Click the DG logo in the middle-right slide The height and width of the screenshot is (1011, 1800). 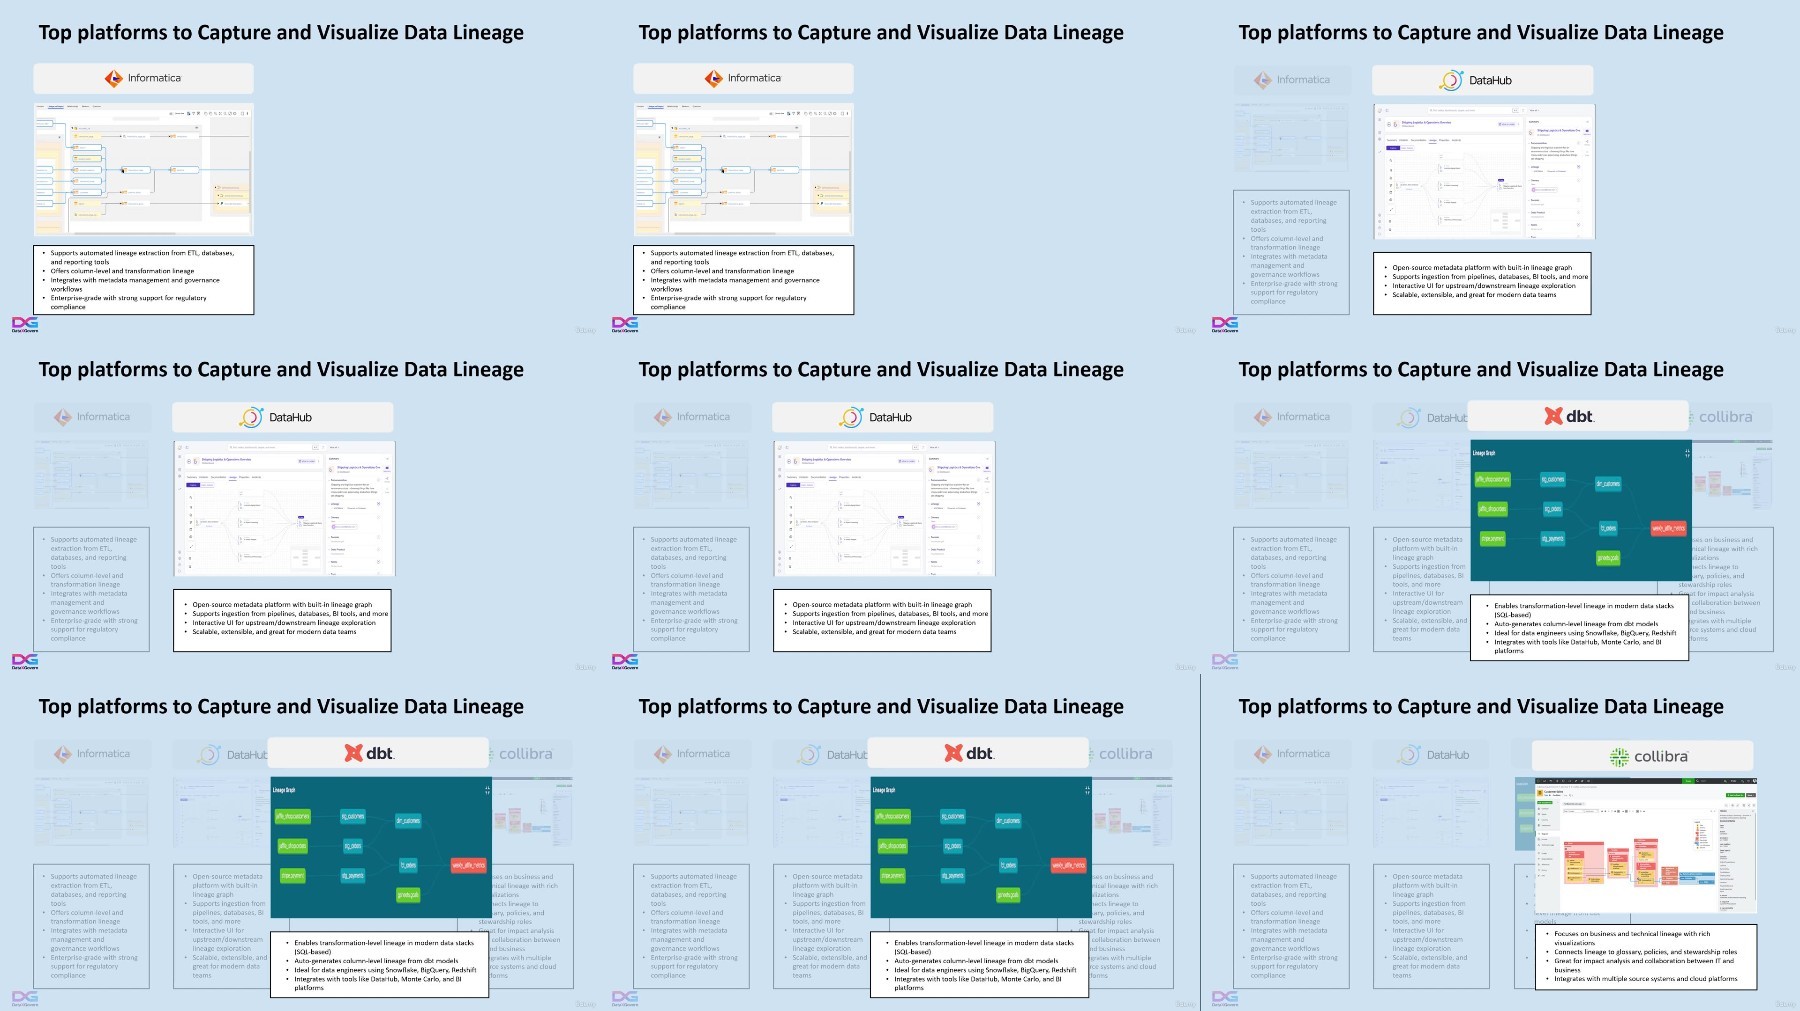[x=1225, y=661]
